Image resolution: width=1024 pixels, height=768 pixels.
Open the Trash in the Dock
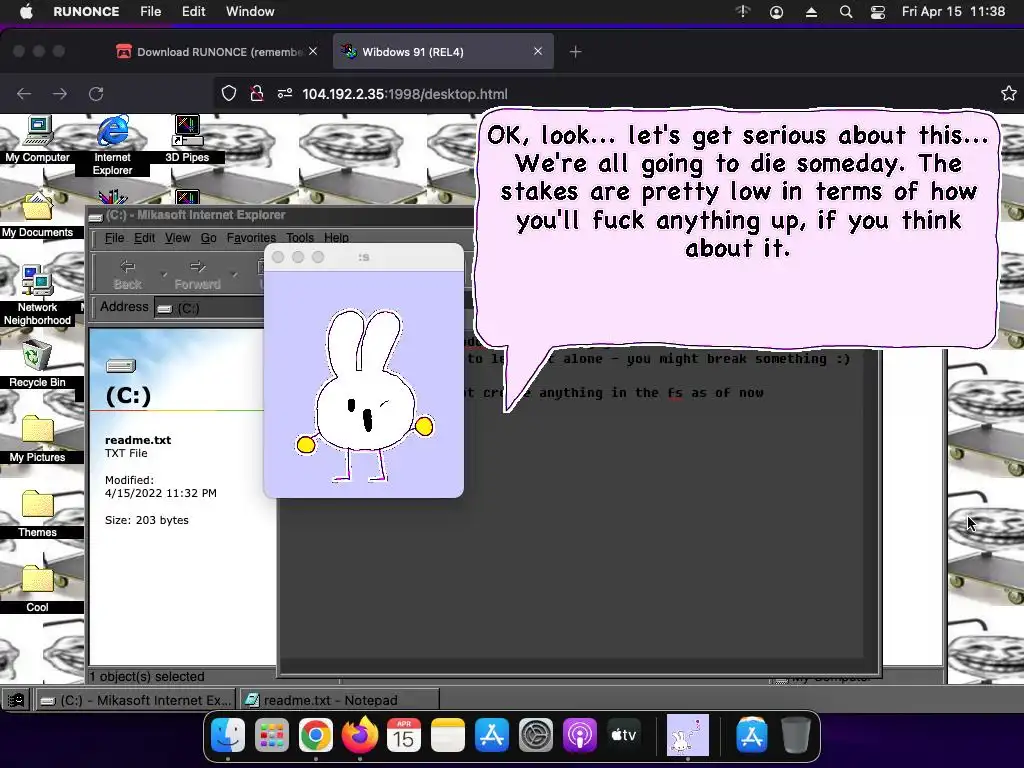tap(795, 735)
